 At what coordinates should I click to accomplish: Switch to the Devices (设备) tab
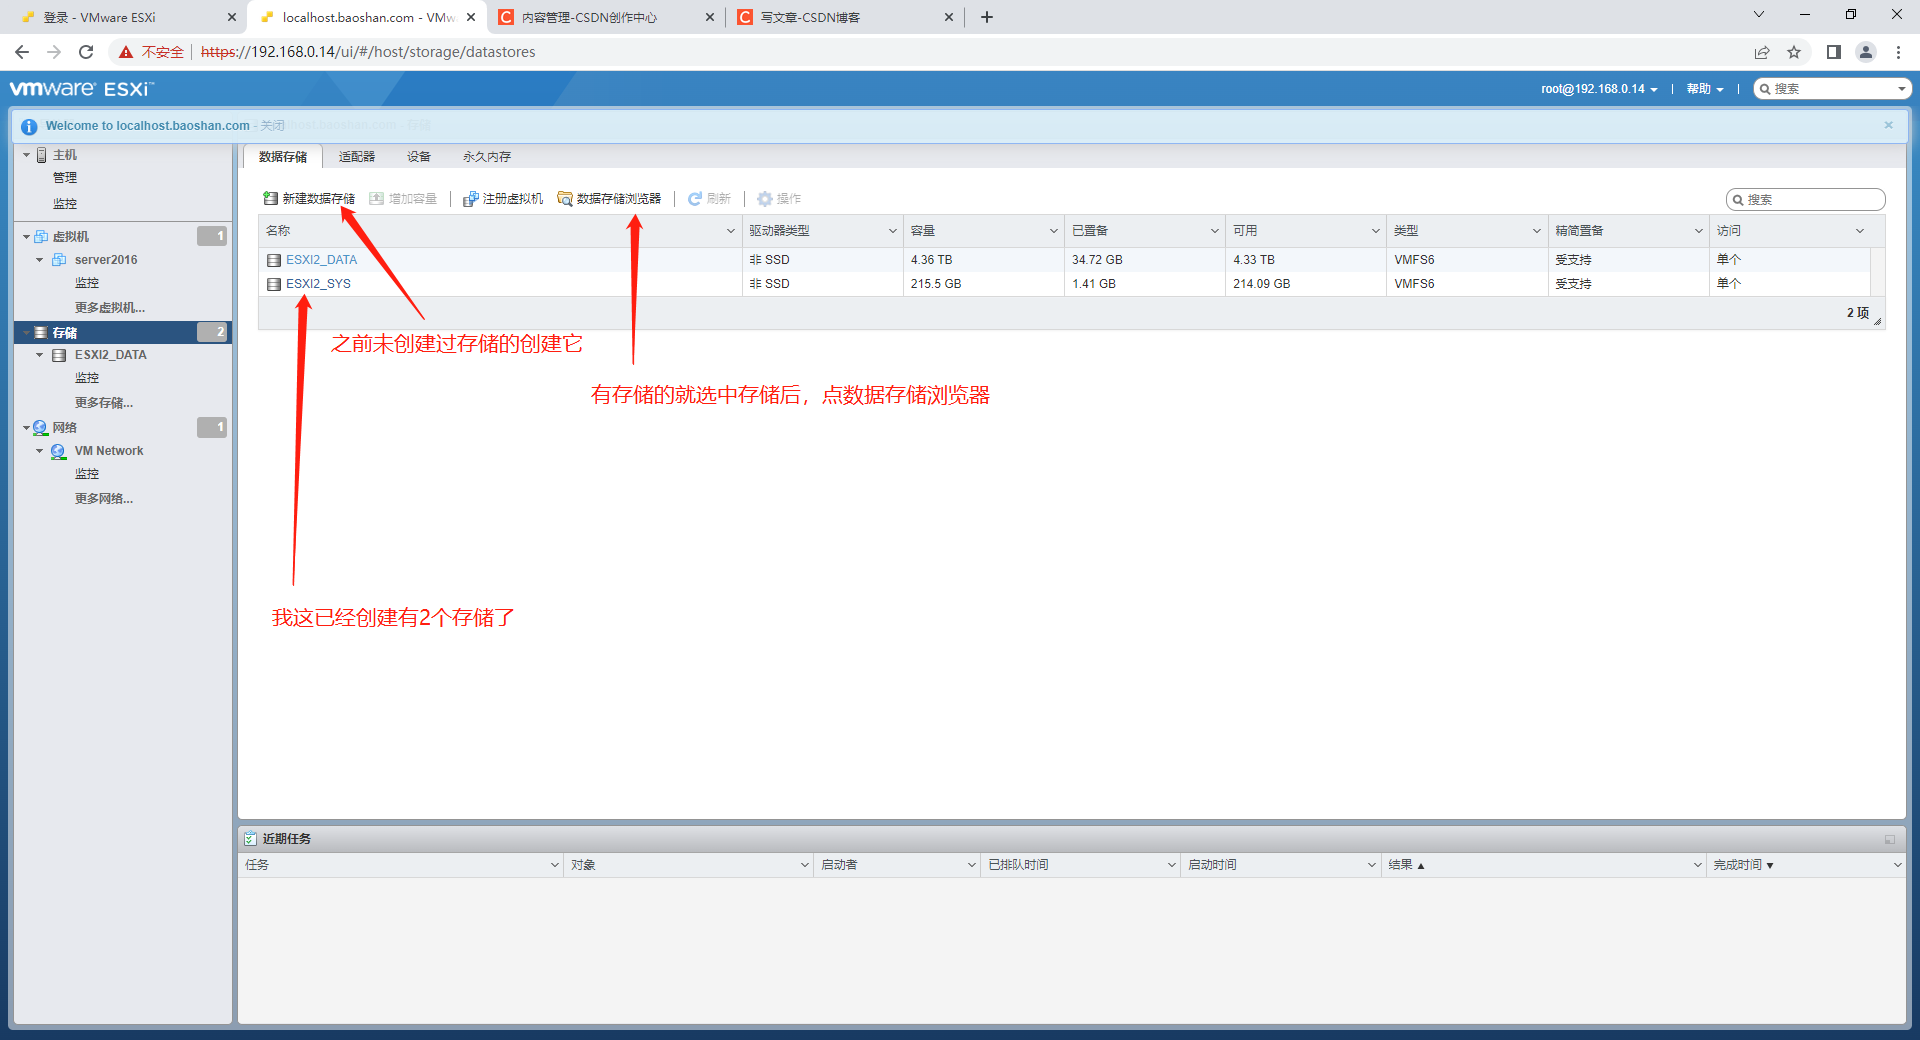[419, 157]
